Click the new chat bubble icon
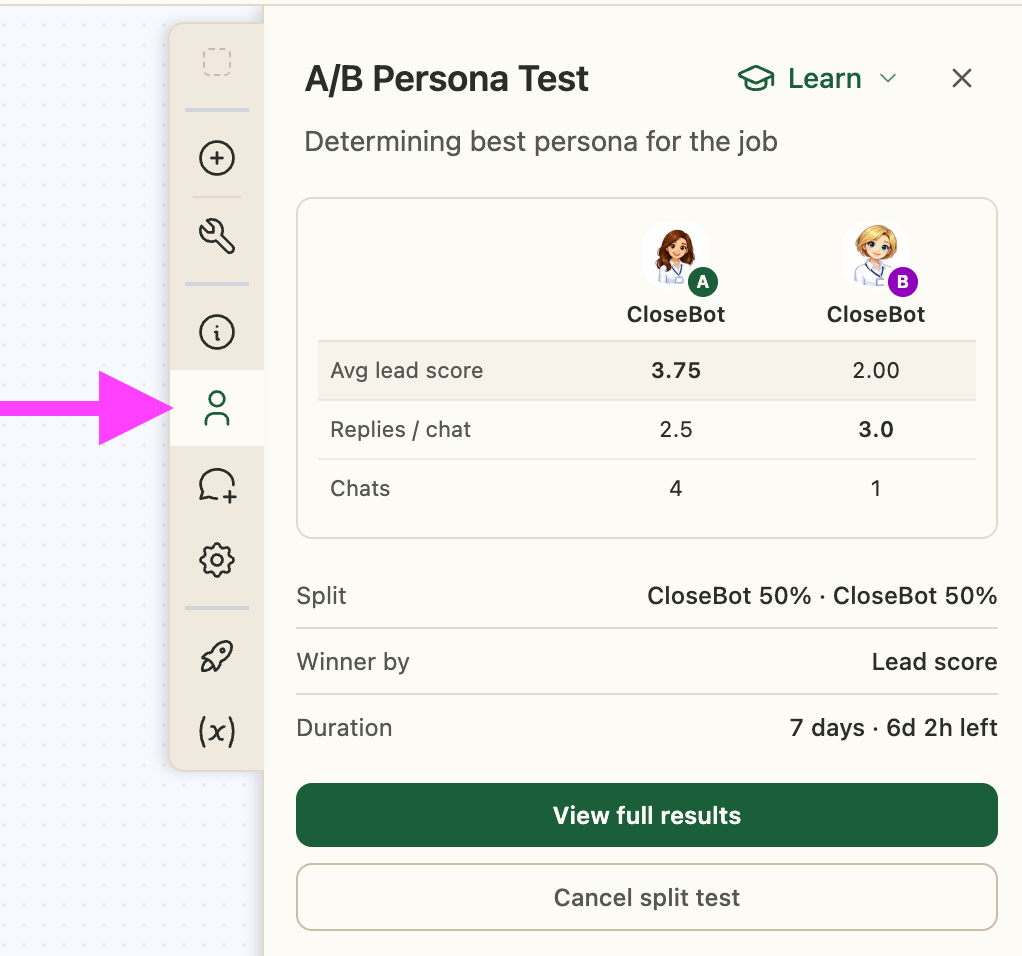The width and height of the screenshot is (1022, 956). point(218,485)
